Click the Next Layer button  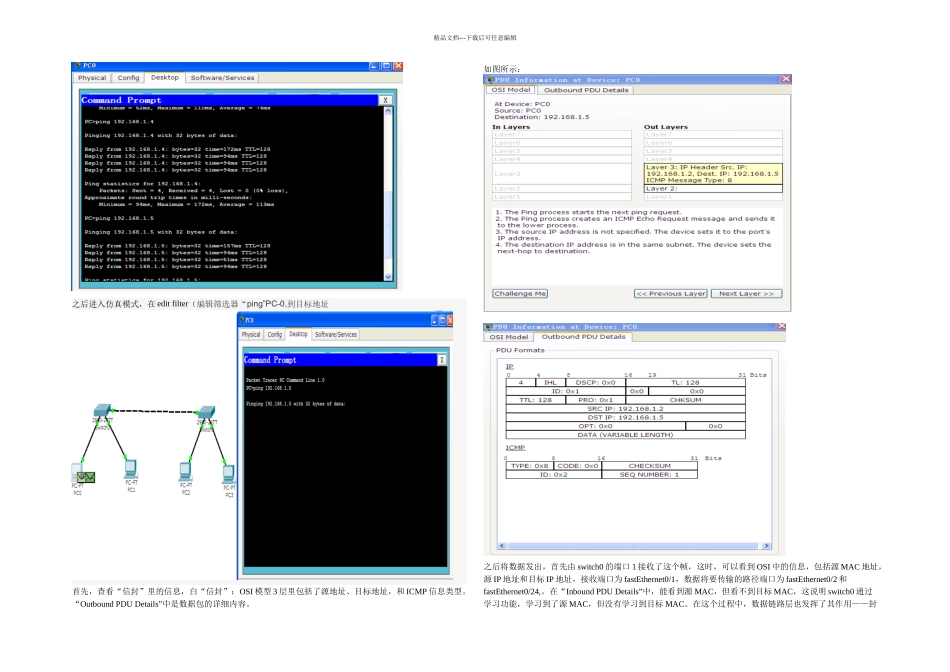[746, 293]
